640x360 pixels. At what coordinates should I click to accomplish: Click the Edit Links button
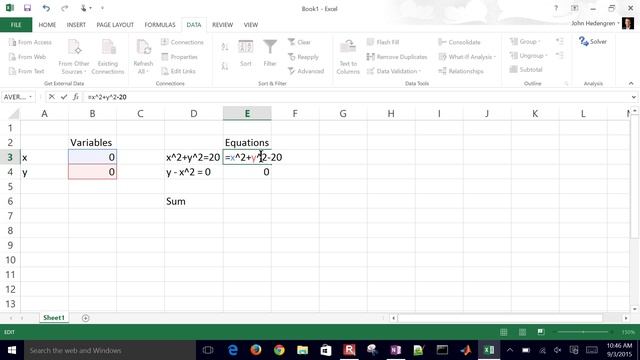(178, 71)
